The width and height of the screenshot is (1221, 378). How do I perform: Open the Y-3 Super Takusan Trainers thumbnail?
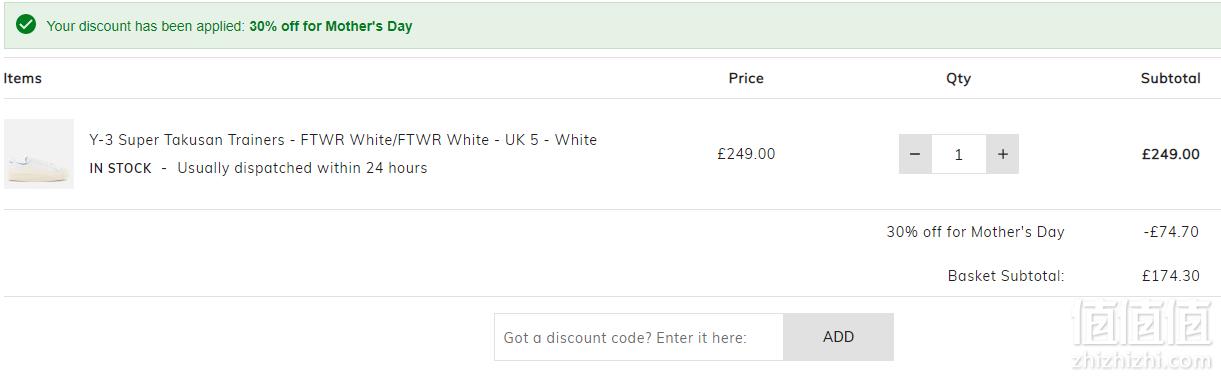pyautogui.click(x=39, y=154)
